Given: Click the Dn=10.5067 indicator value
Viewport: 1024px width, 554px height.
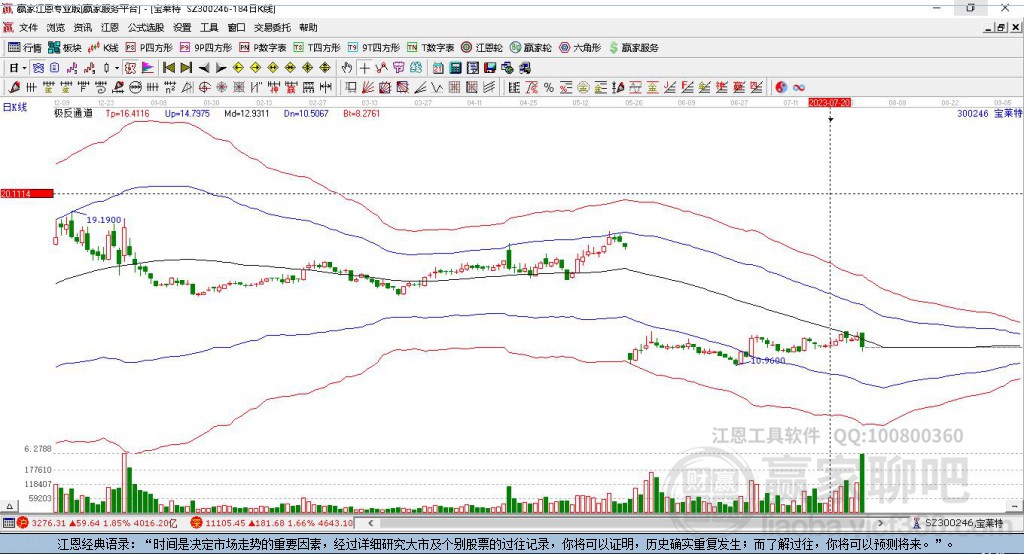Looking at the screenshot, I should click(306, 114).
